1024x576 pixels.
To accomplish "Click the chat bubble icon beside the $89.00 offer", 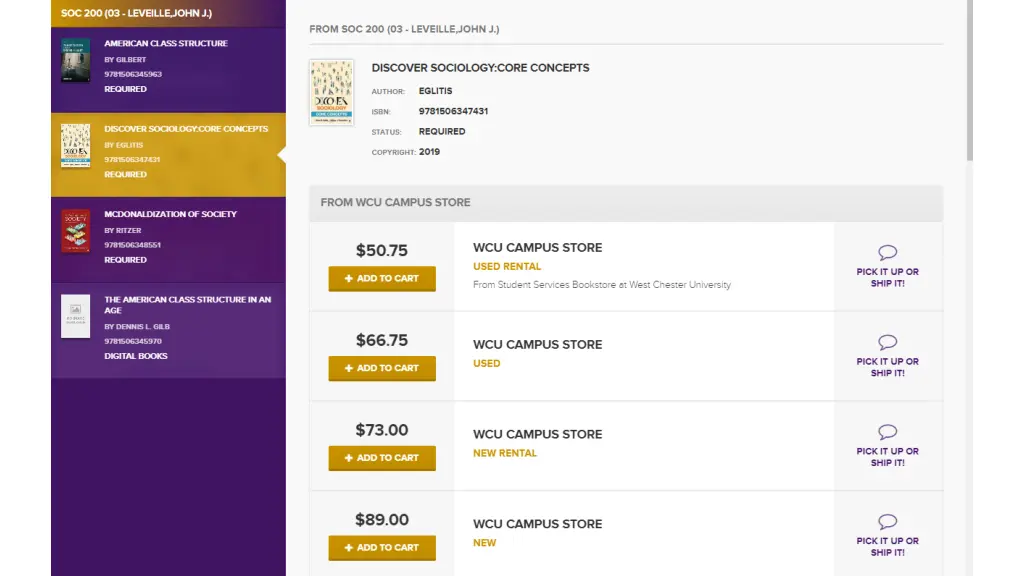I will [887, 522].
